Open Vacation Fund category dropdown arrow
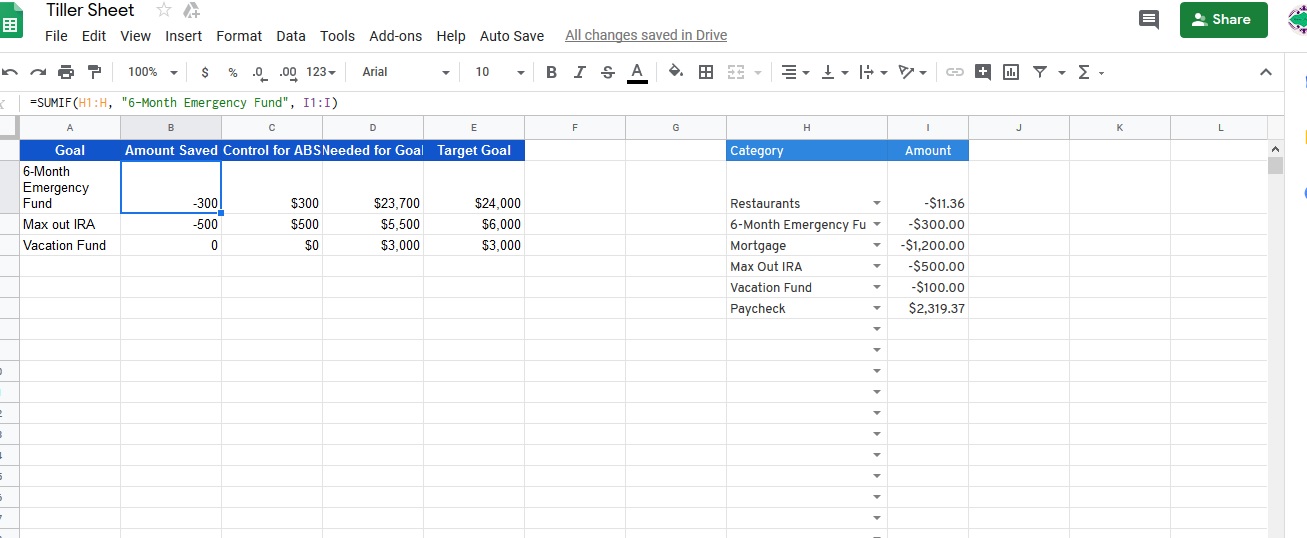 877,287
